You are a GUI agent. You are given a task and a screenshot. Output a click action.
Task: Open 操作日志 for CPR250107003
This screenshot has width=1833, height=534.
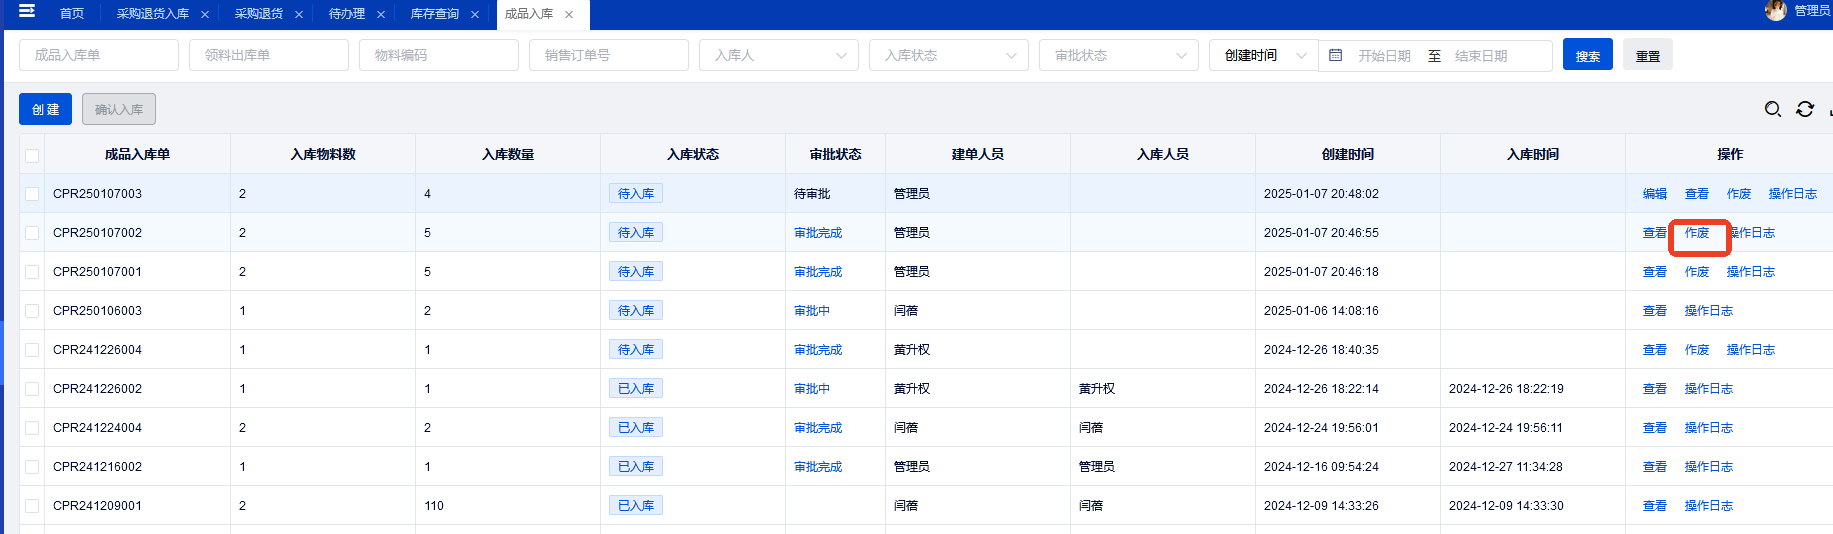point(1793,194)
